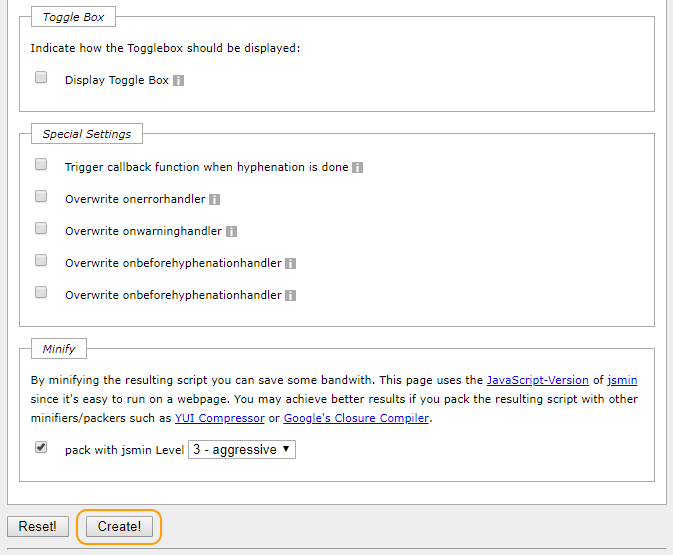
Task: Click info icon beside last onbeforehyphenationhandler option
Action: click(291, 296)
